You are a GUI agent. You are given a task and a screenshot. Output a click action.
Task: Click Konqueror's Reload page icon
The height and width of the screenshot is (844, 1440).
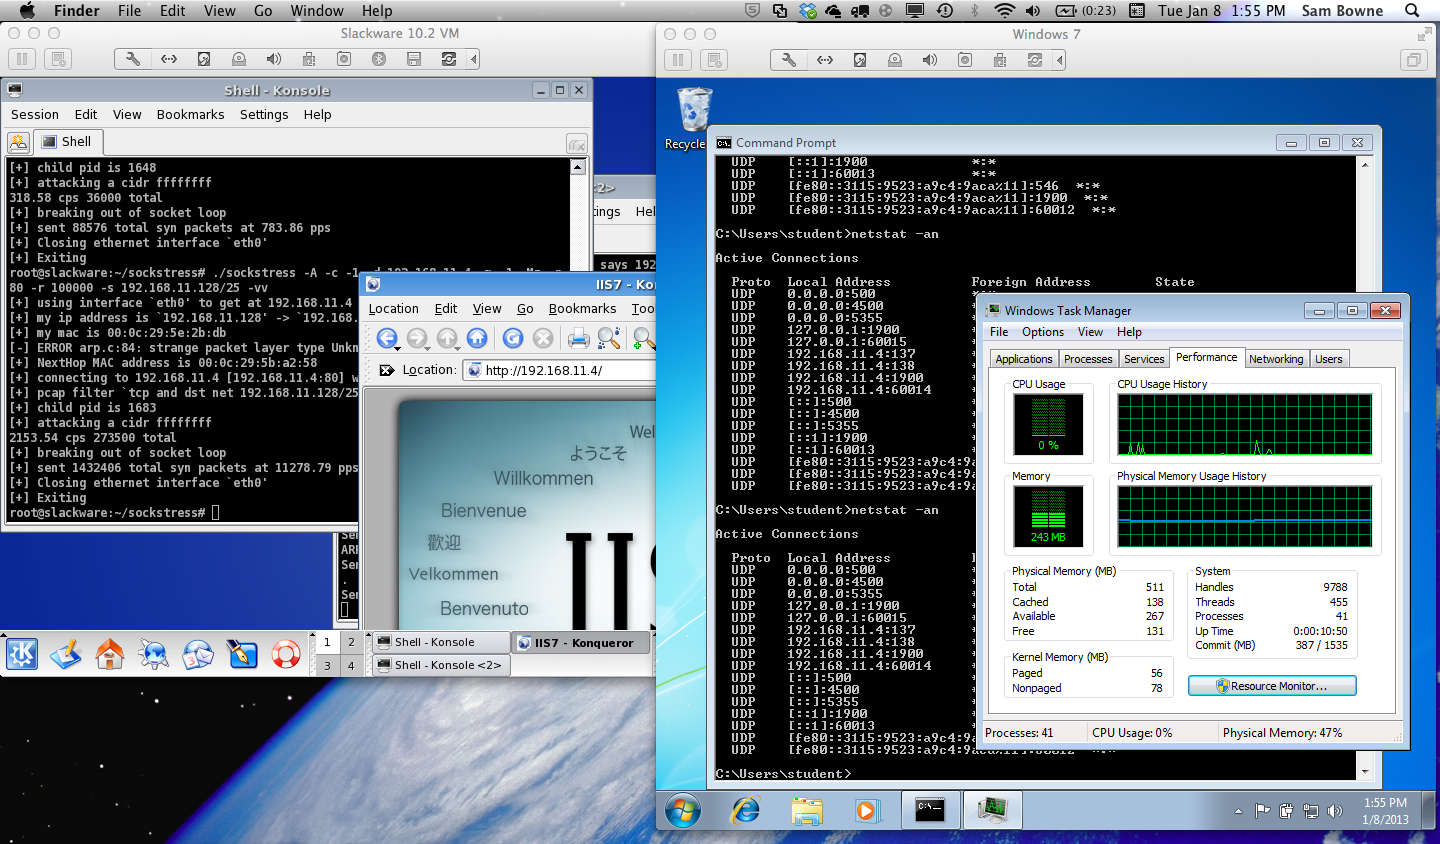coord(513,339)
